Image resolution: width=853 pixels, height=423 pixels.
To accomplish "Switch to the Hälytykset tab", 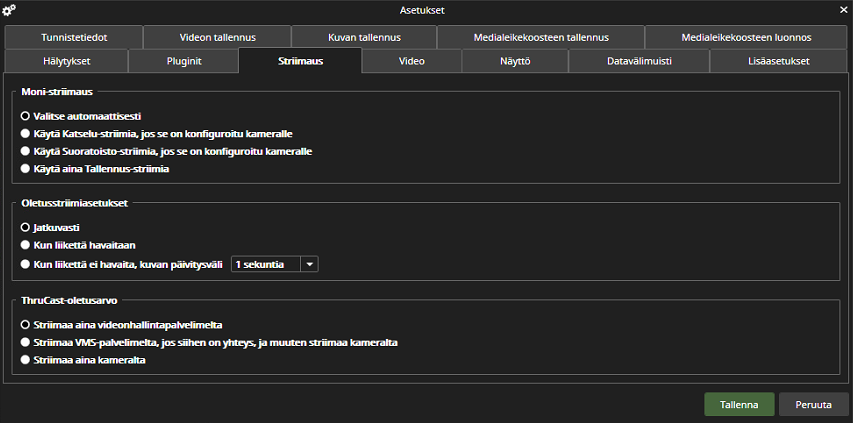I will tap(66, 61).
